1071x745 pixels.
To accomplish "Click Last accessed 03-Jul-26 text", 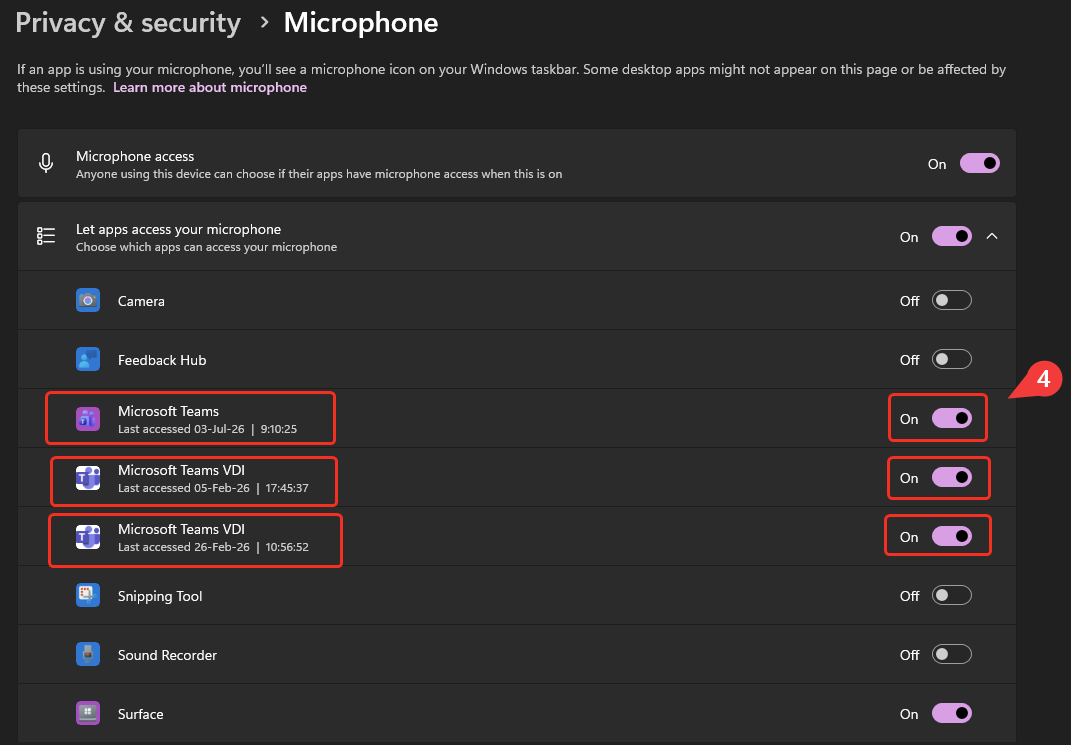I will pos(208,429).
